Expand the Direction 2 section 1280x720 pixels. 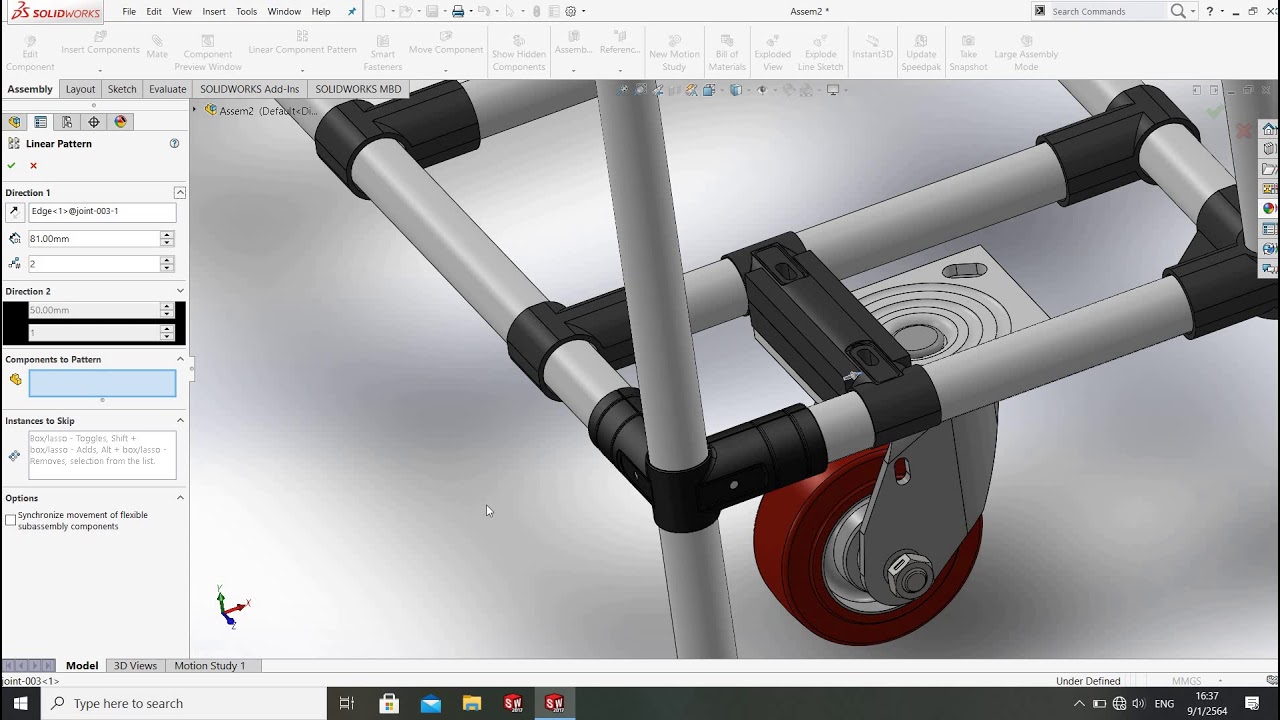180,291
